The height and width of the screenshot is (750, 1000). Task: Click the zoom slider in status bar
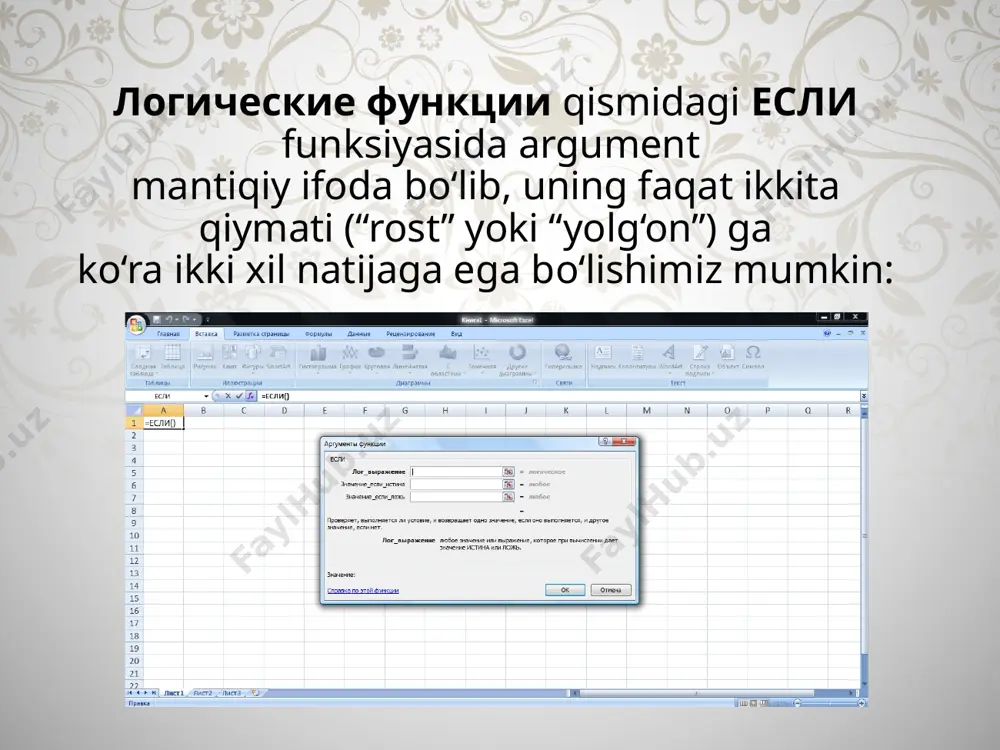tap(829, 703)
